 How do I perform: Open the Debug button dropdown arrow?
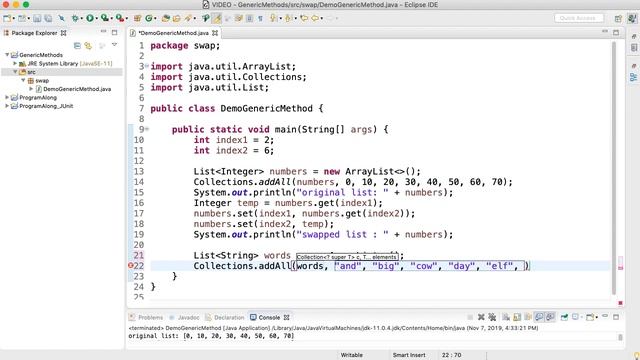(82, 19)
